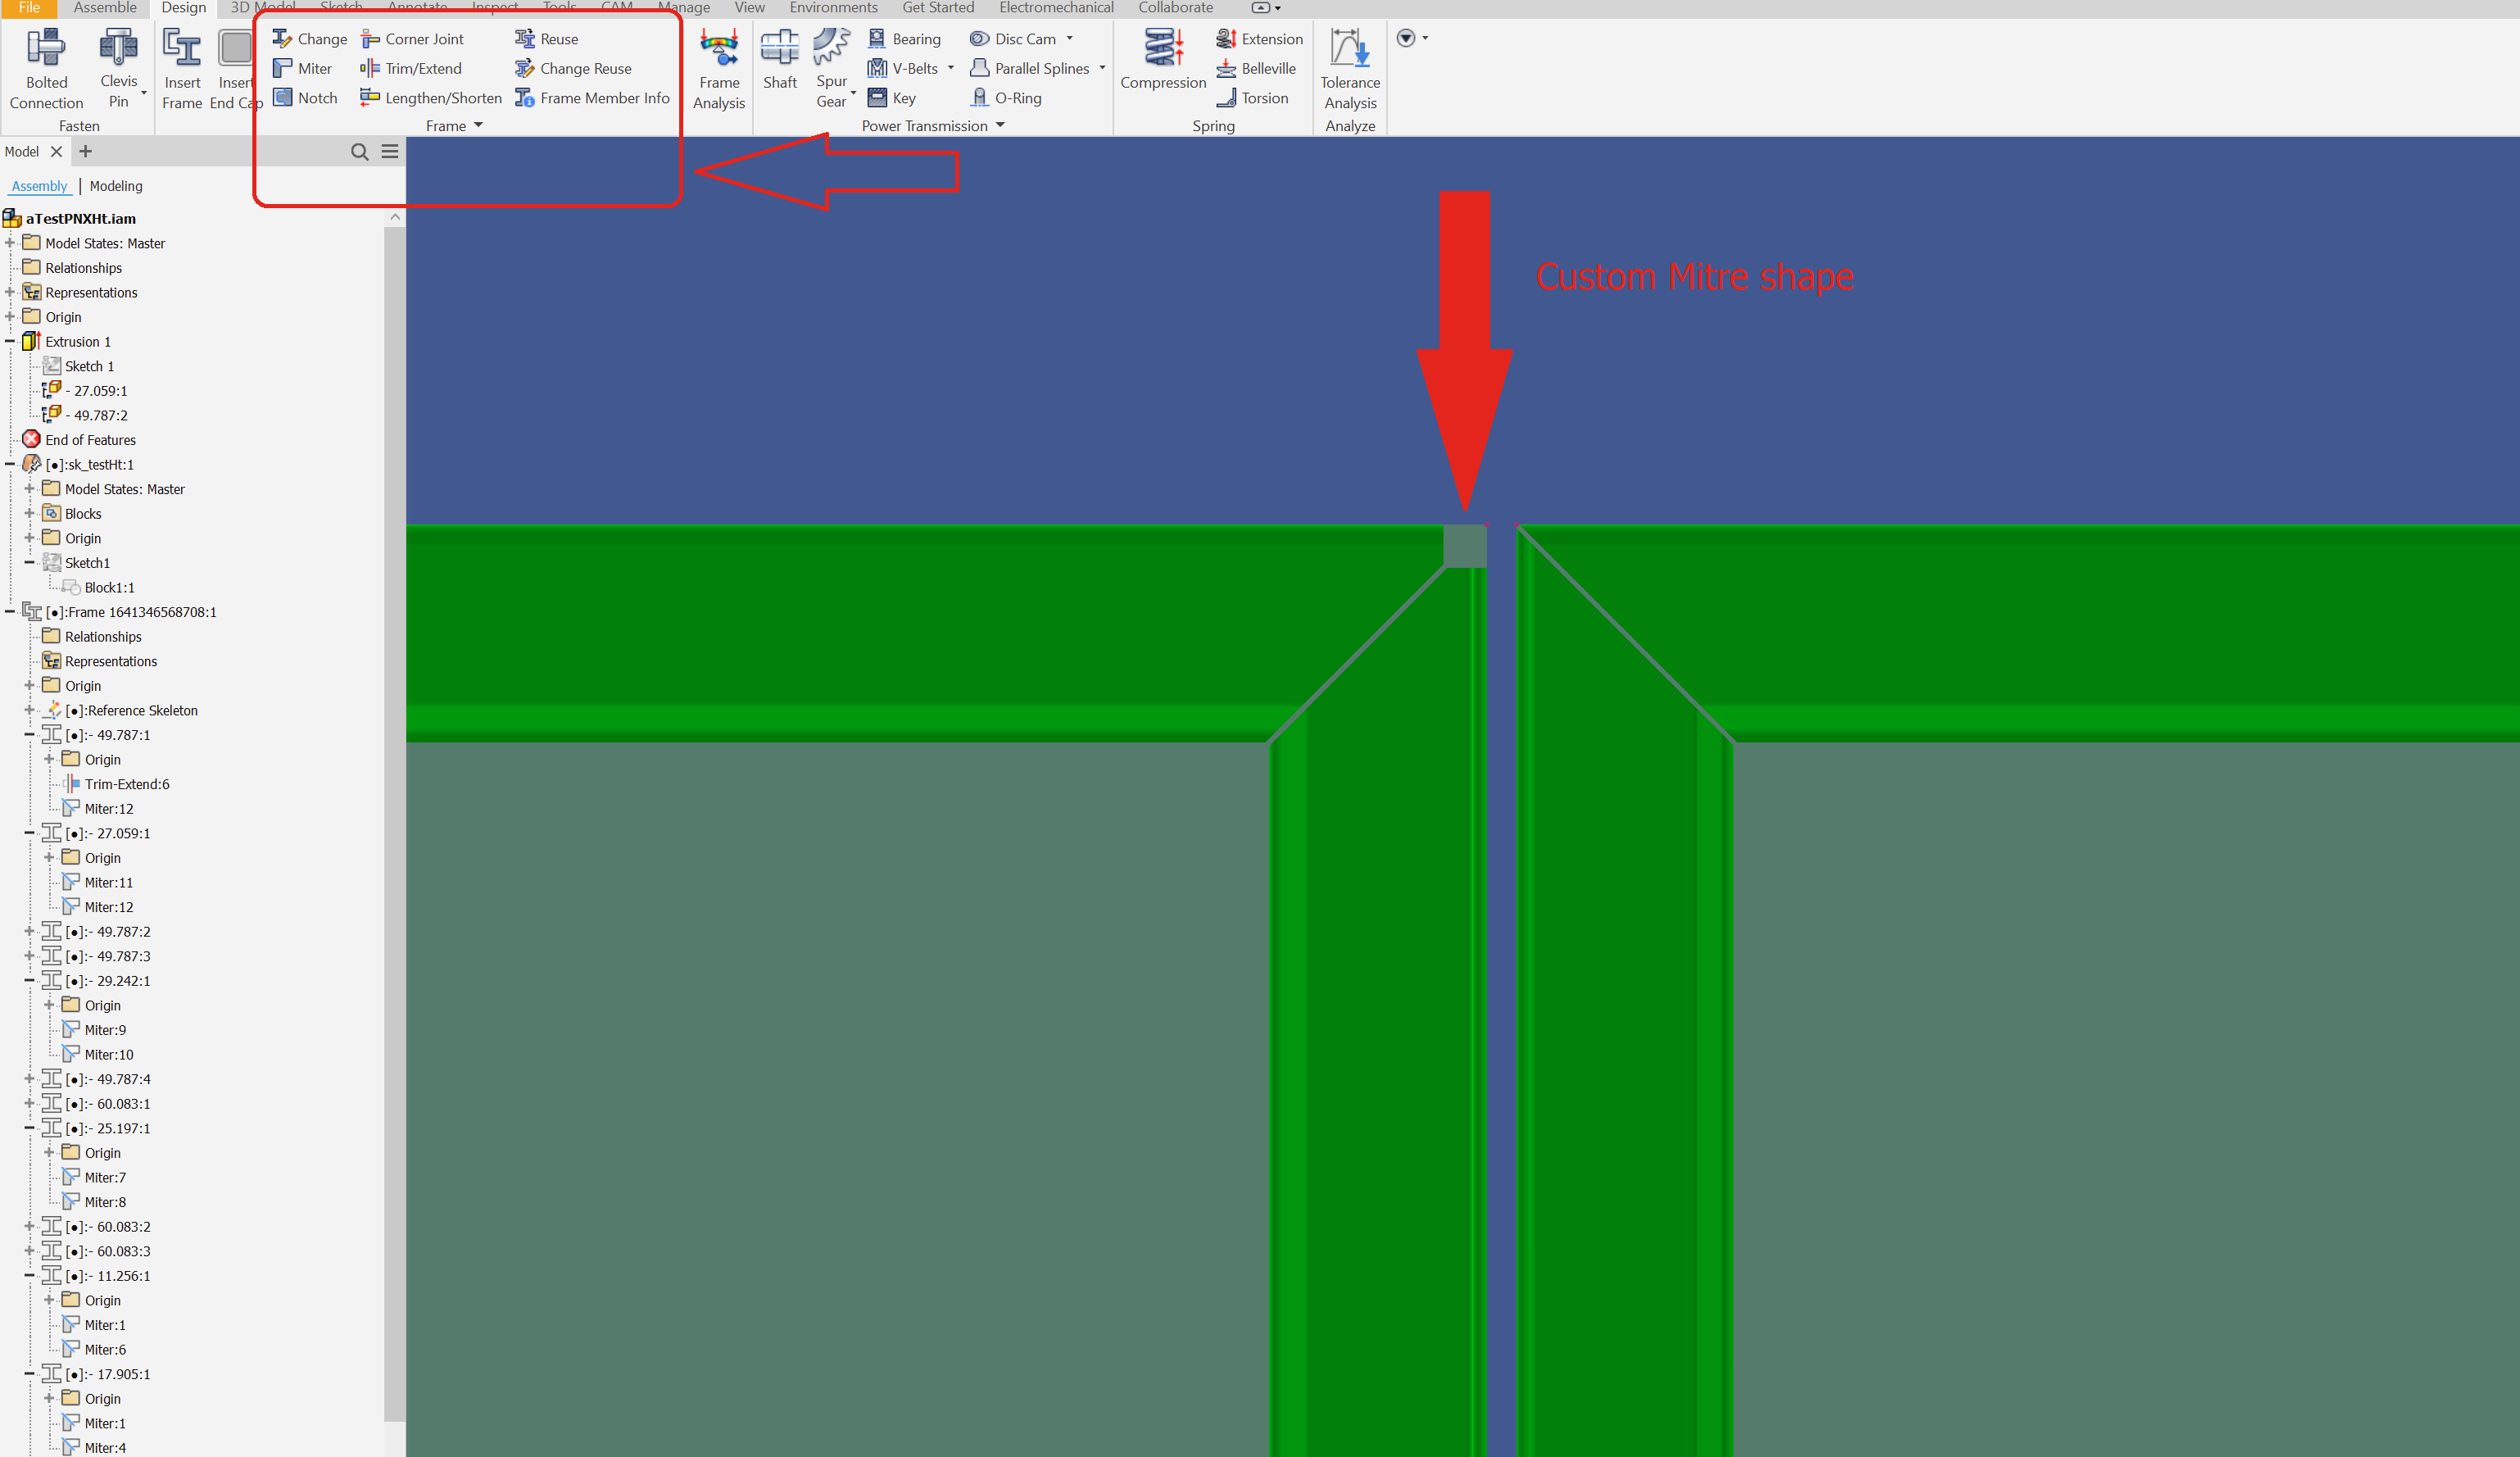This screenshot has height=1457, width=2520.
Task: Select the Notch frame tool
Action: (305, 97)
